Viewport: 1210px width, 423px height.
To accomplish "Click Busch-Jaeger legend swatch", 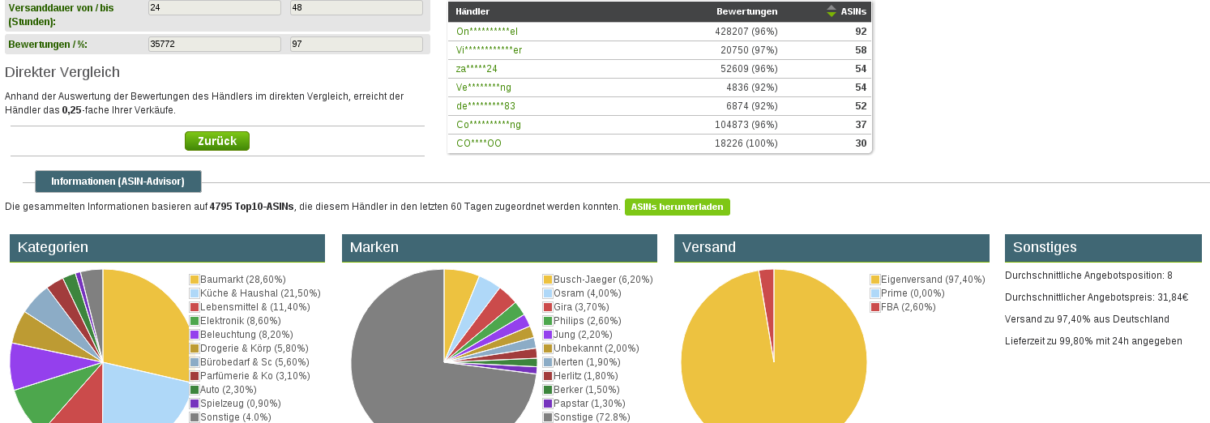I will [x=547, y=279].
